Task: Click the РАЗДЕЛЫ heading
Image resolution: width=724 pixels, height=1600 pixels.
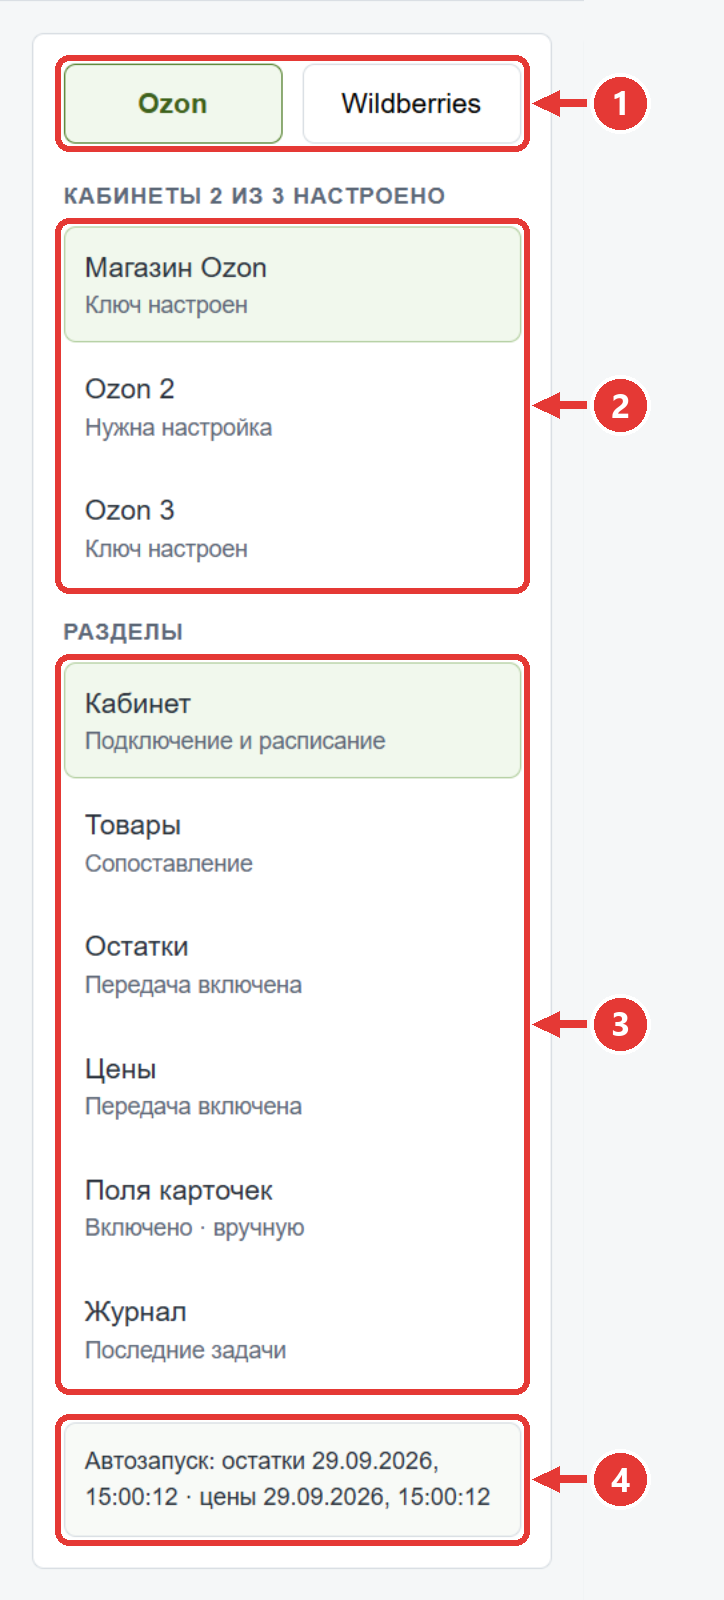Action: (123, 632)
